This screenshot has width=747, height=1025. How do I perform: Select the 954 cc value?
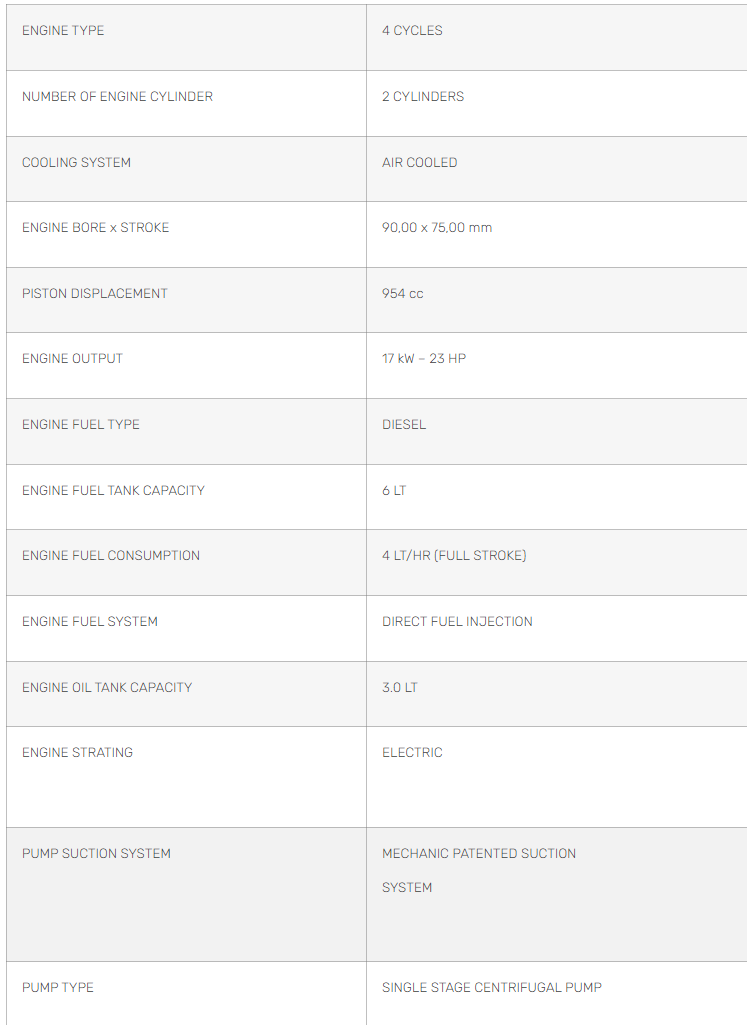[x=403, y=294]
